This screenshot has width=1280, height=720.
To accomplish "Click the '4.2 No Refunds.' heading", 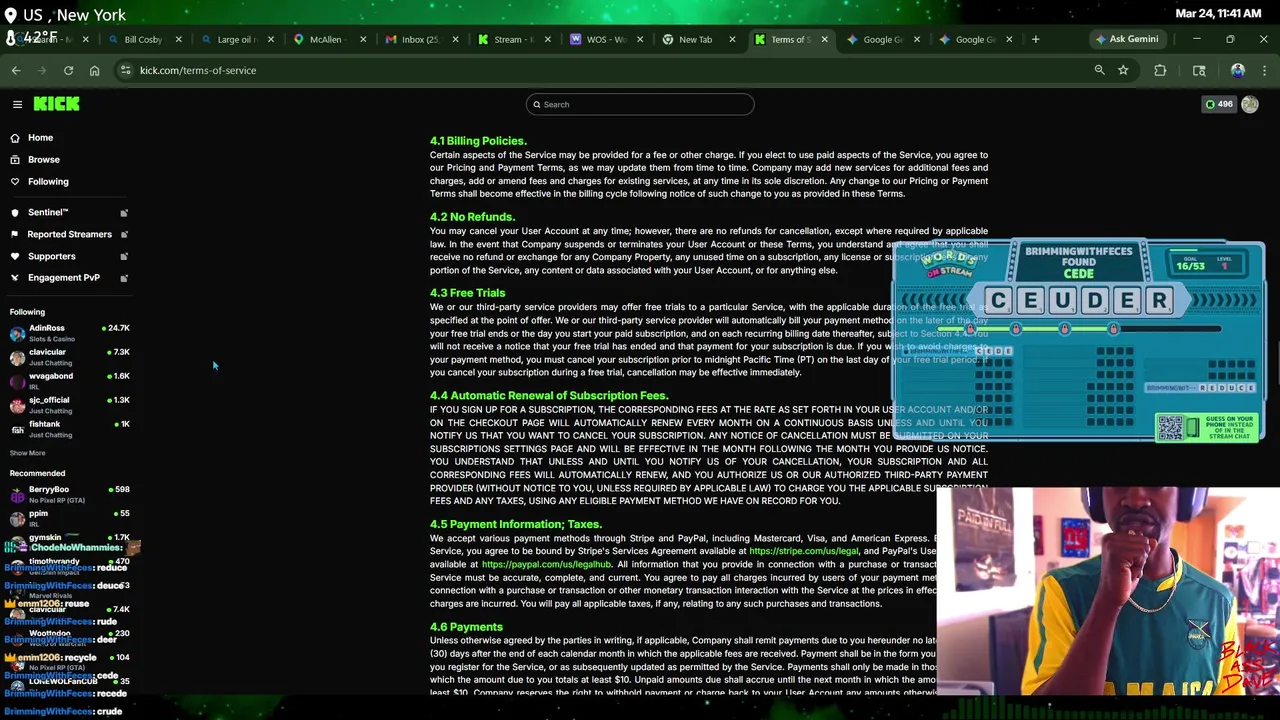I will pos(472,217).
